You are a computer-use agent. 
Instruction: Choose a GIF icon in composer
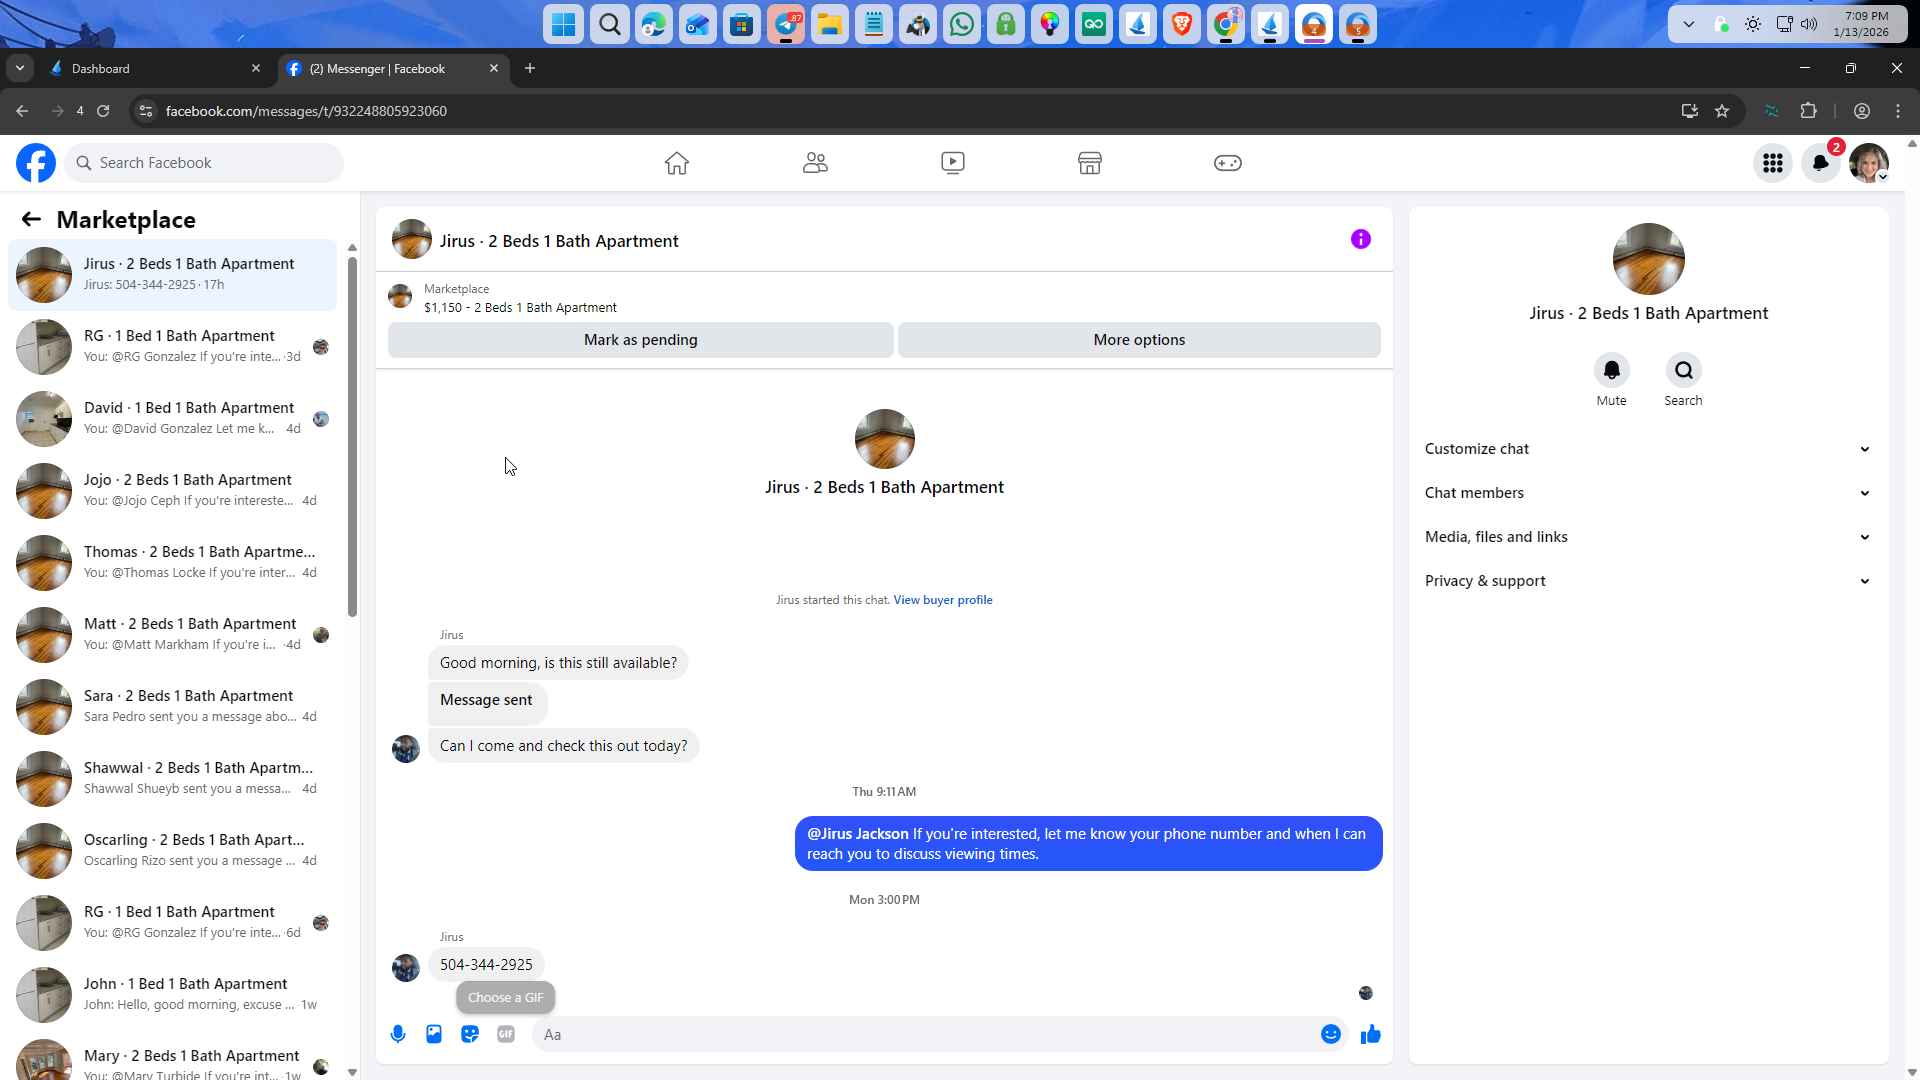coord(506,1034)
